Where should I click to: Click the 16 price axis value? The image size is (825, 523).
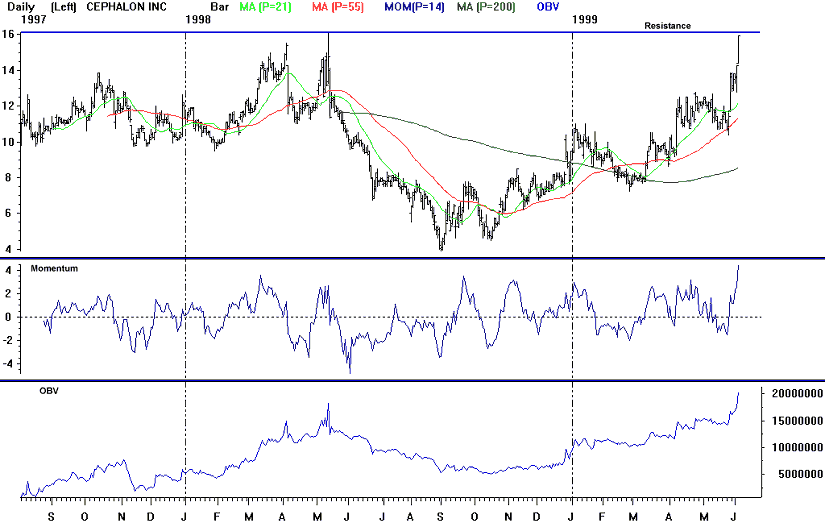click(x=8, y=34)
